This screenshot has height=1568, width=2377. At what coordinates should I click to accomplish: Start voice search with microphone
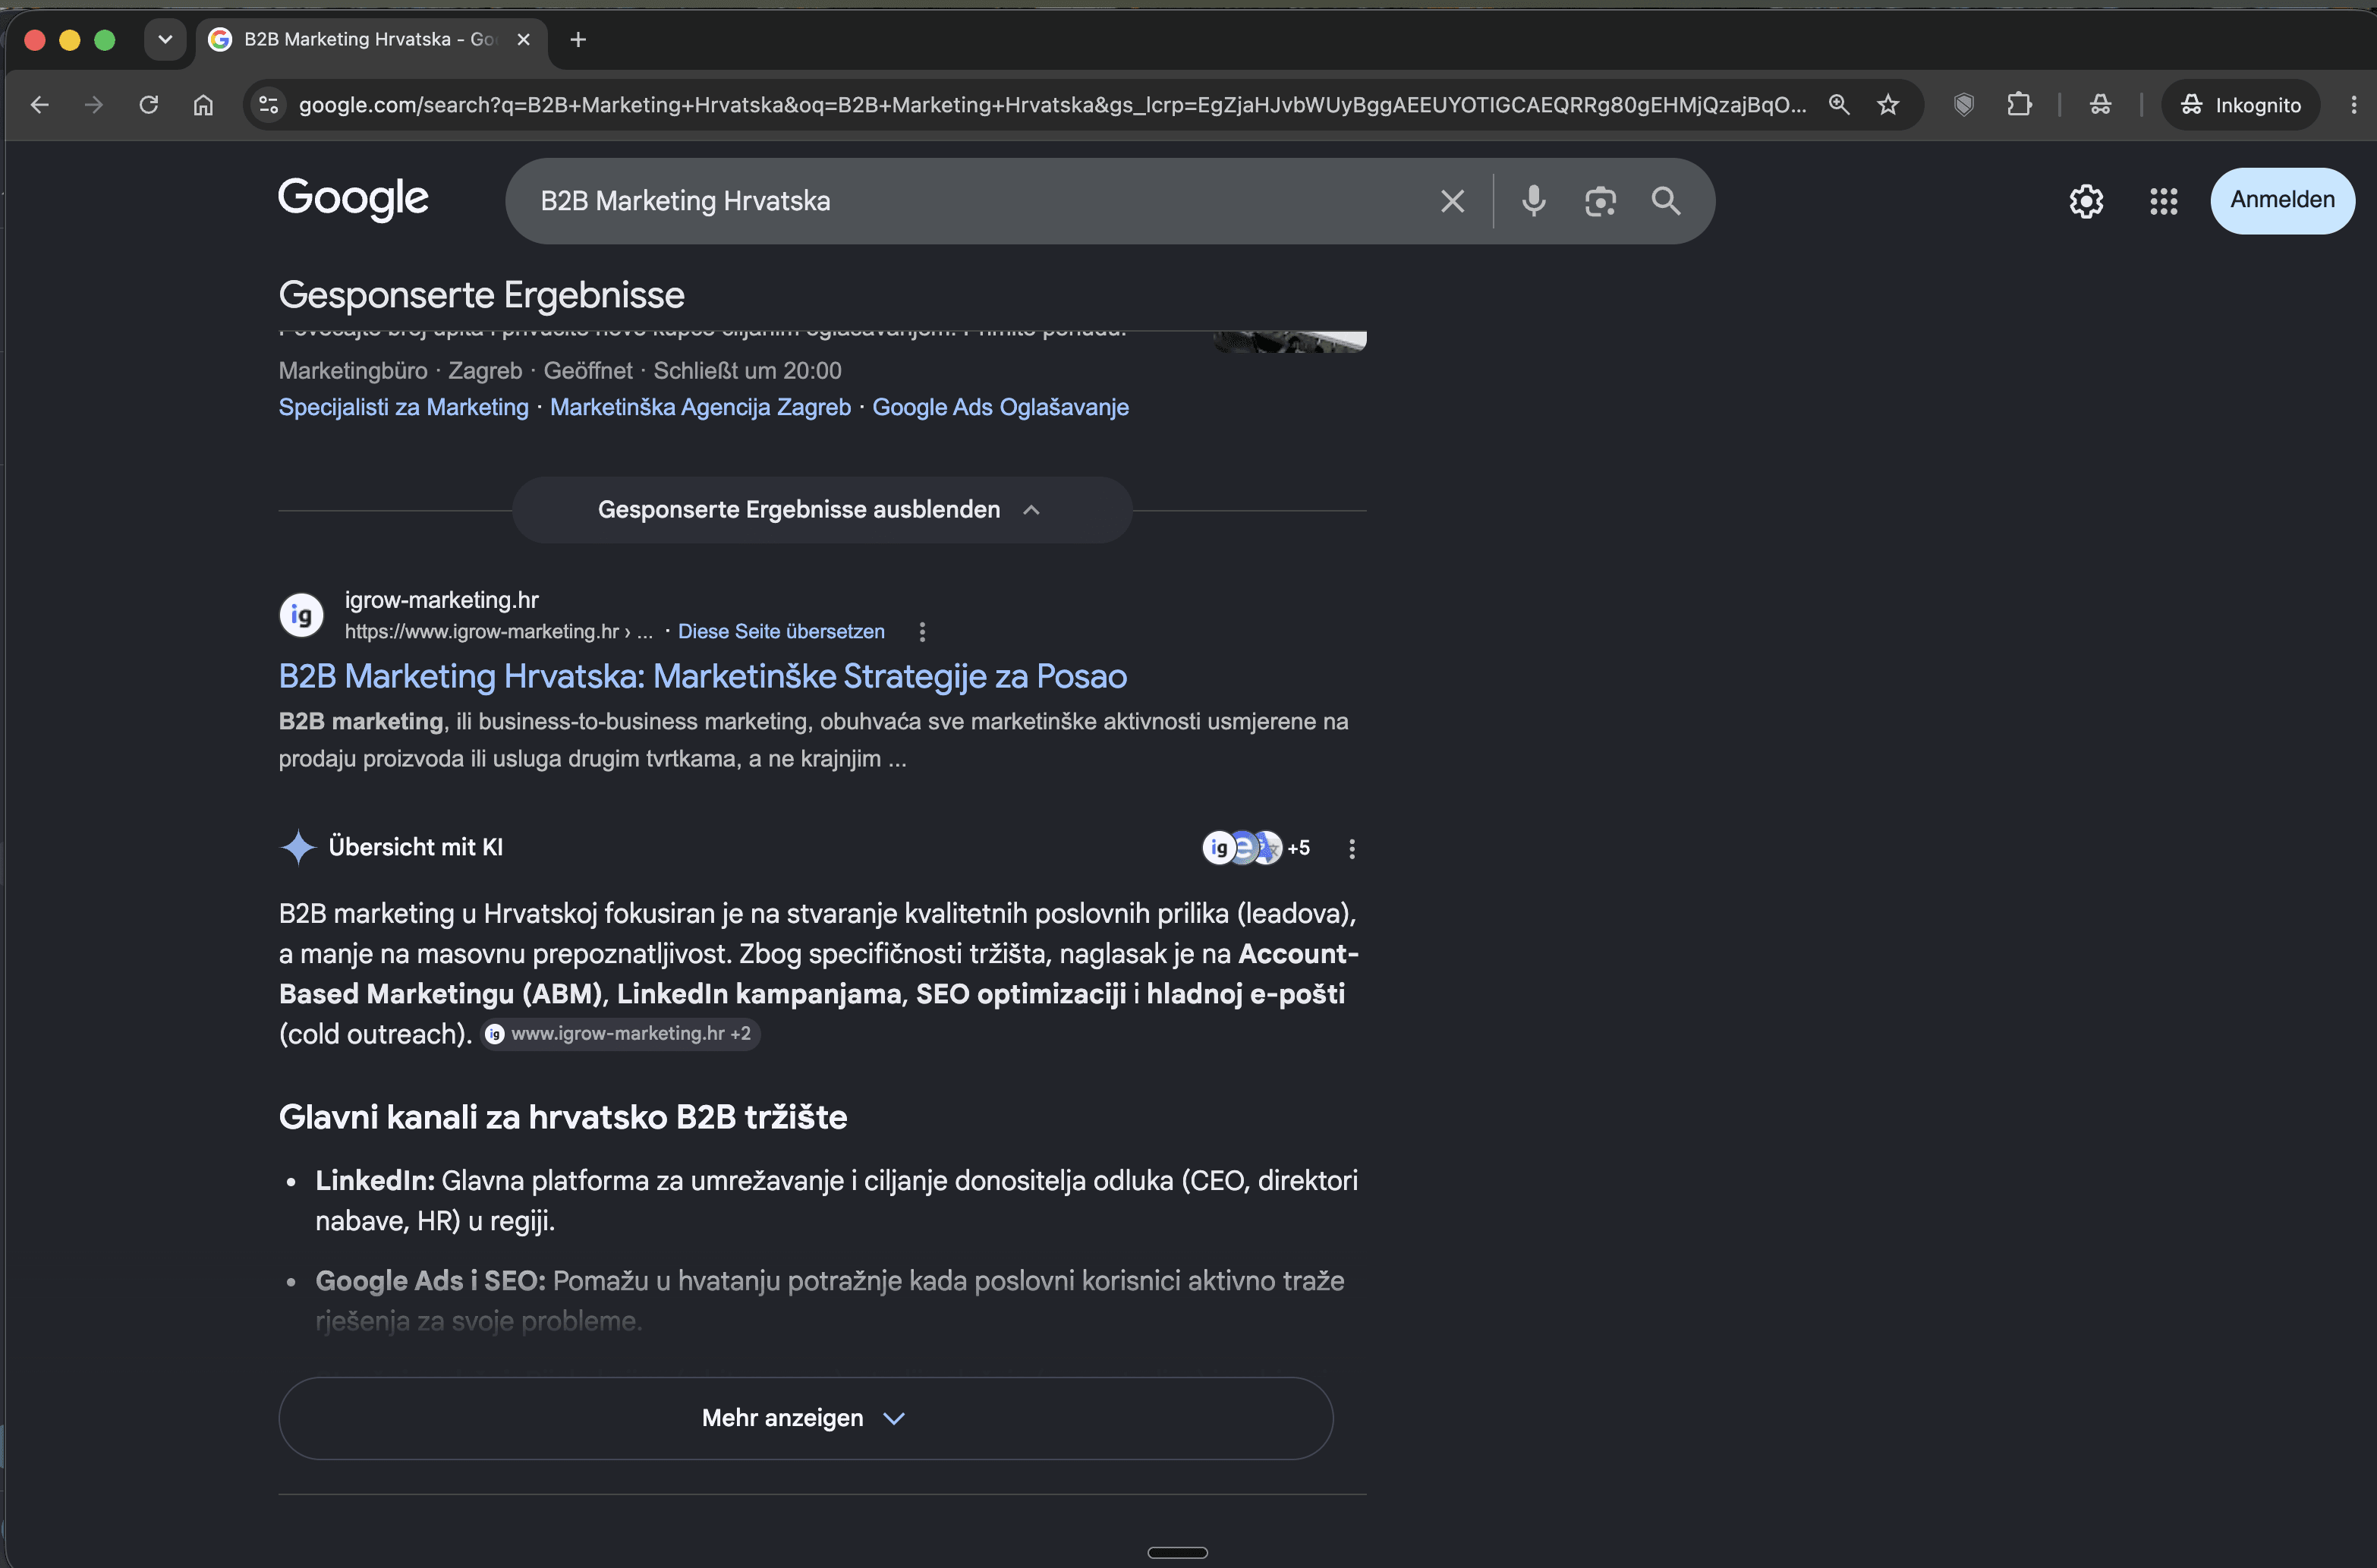pos(1533,201)
